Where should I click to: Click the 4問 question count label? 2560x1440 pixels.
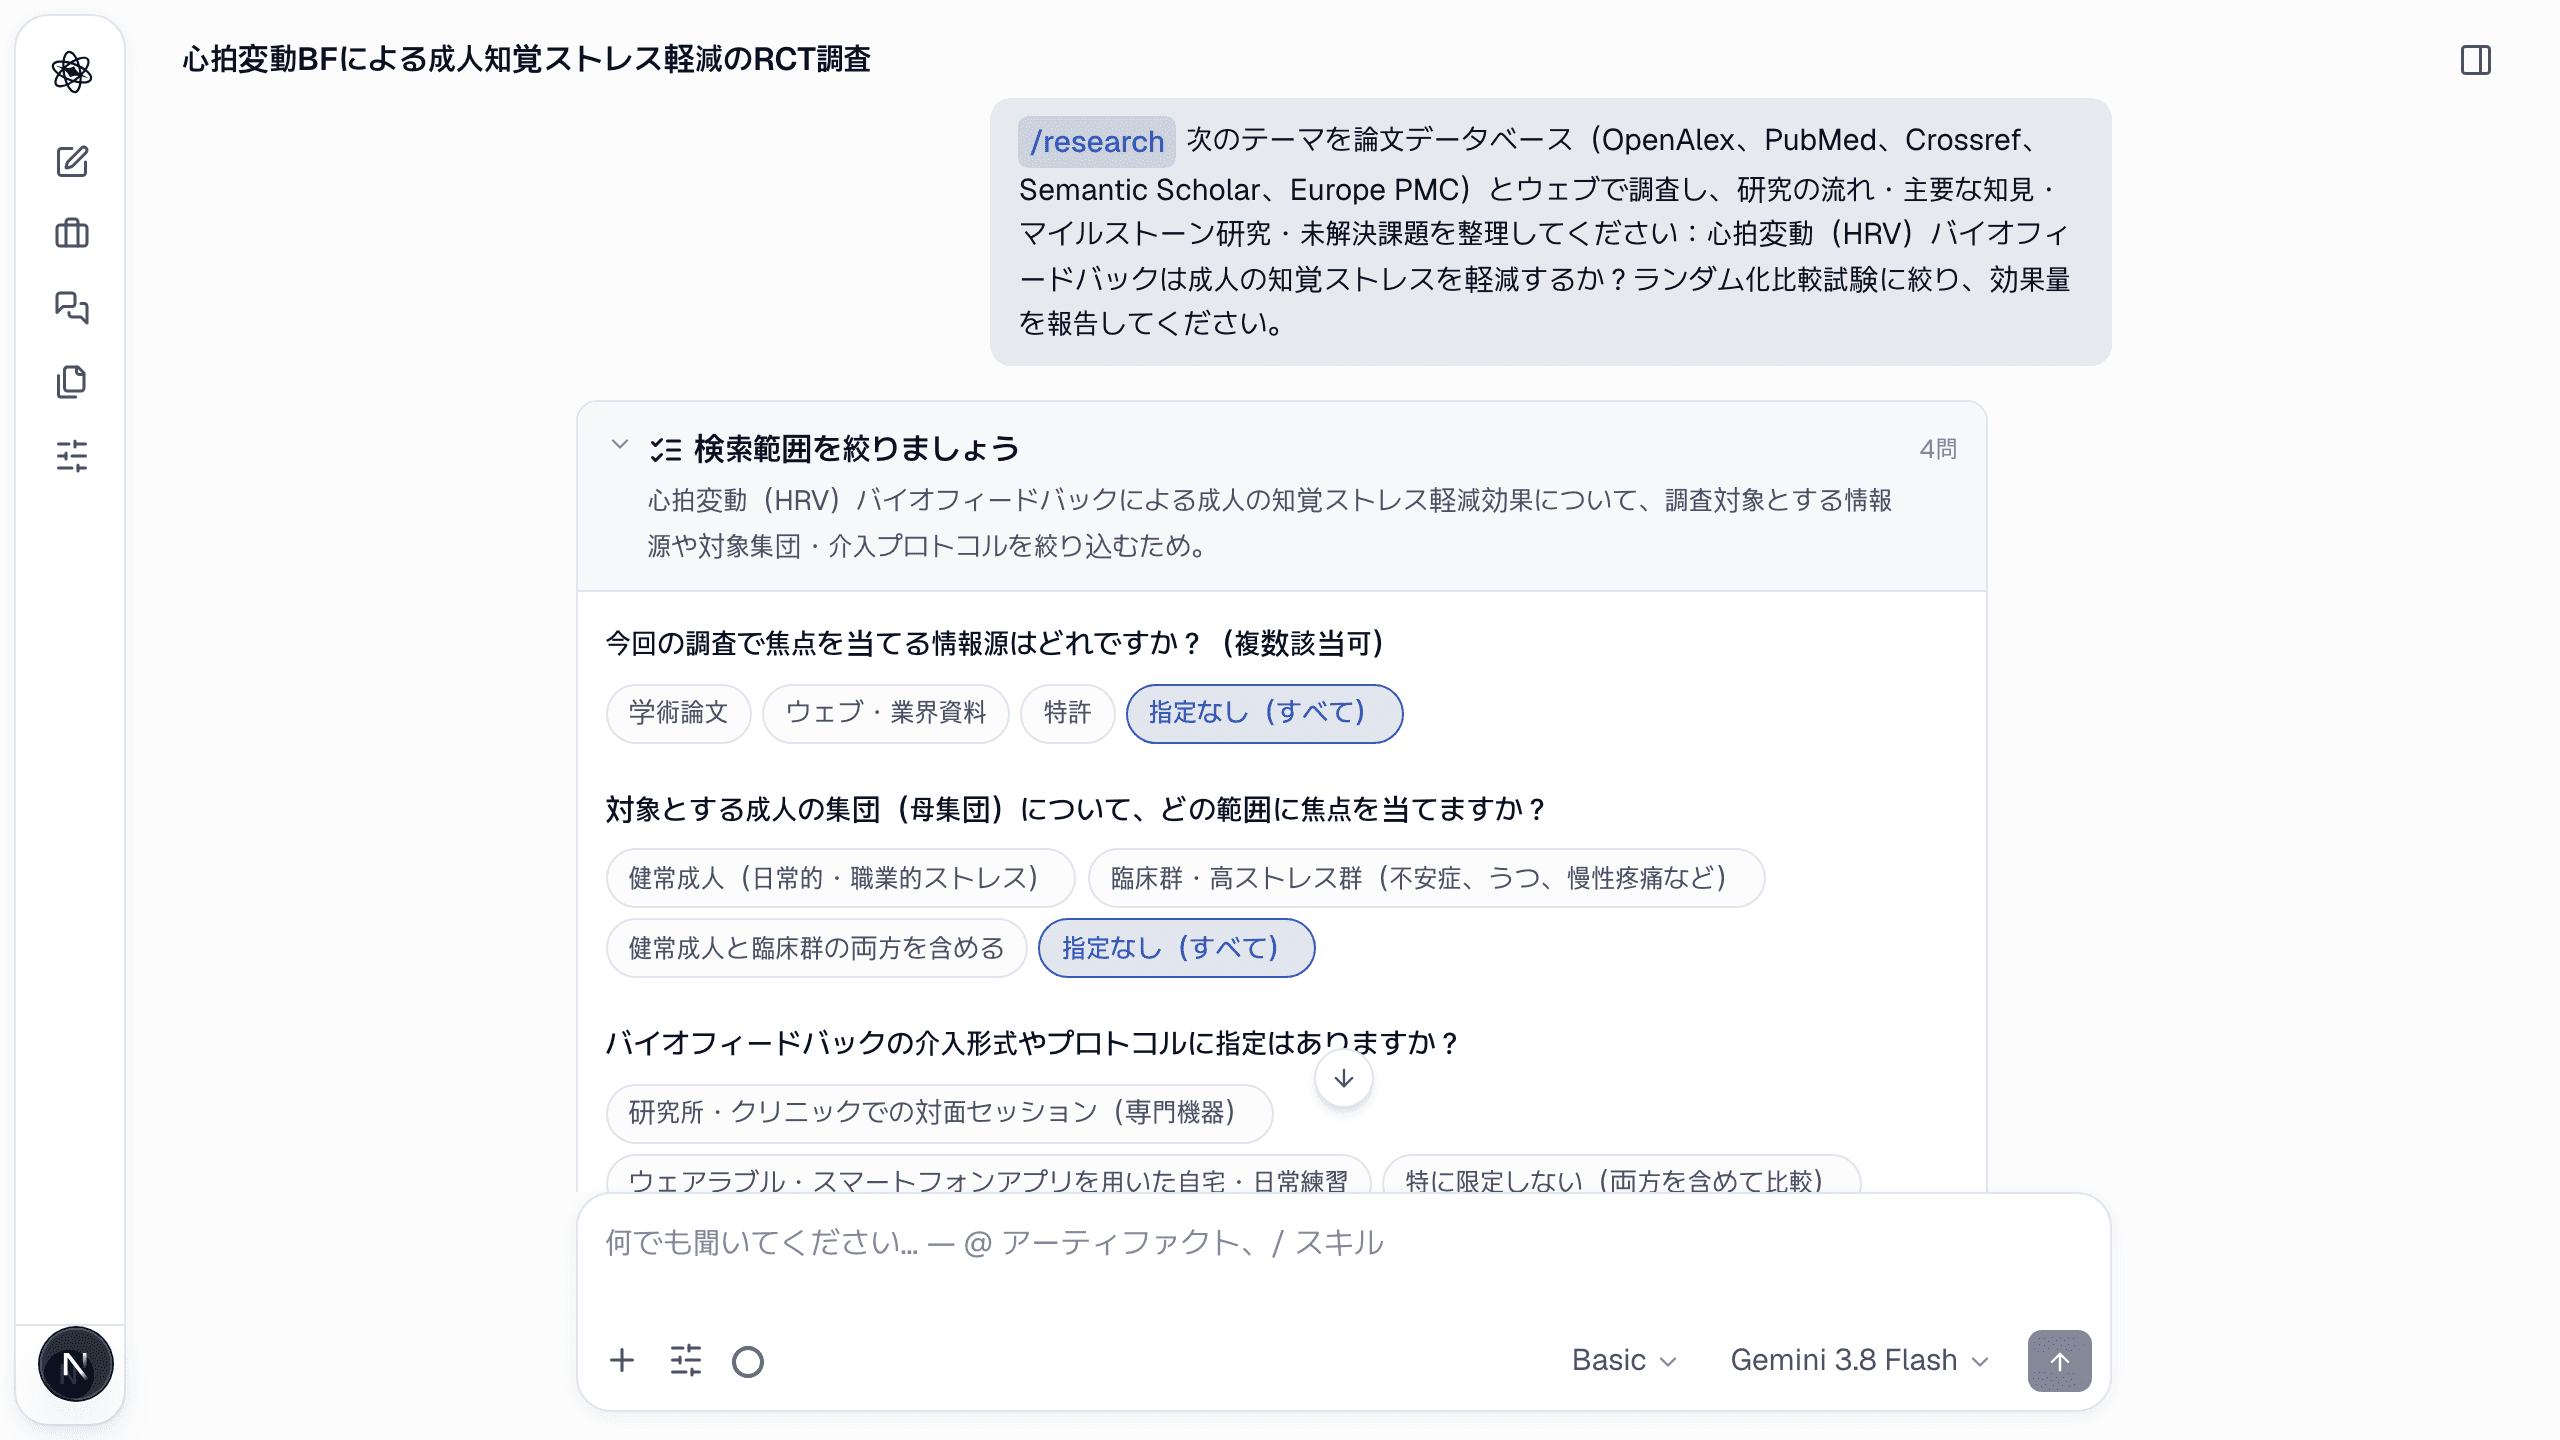(x=1938, y=449)
